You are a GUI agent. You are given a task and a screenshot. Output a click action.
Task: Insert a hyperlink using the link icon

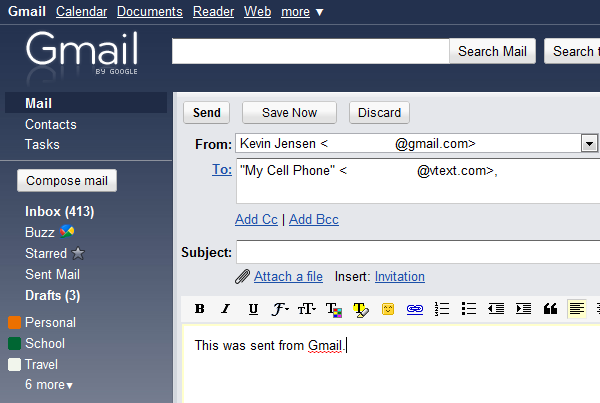point(415,308)
